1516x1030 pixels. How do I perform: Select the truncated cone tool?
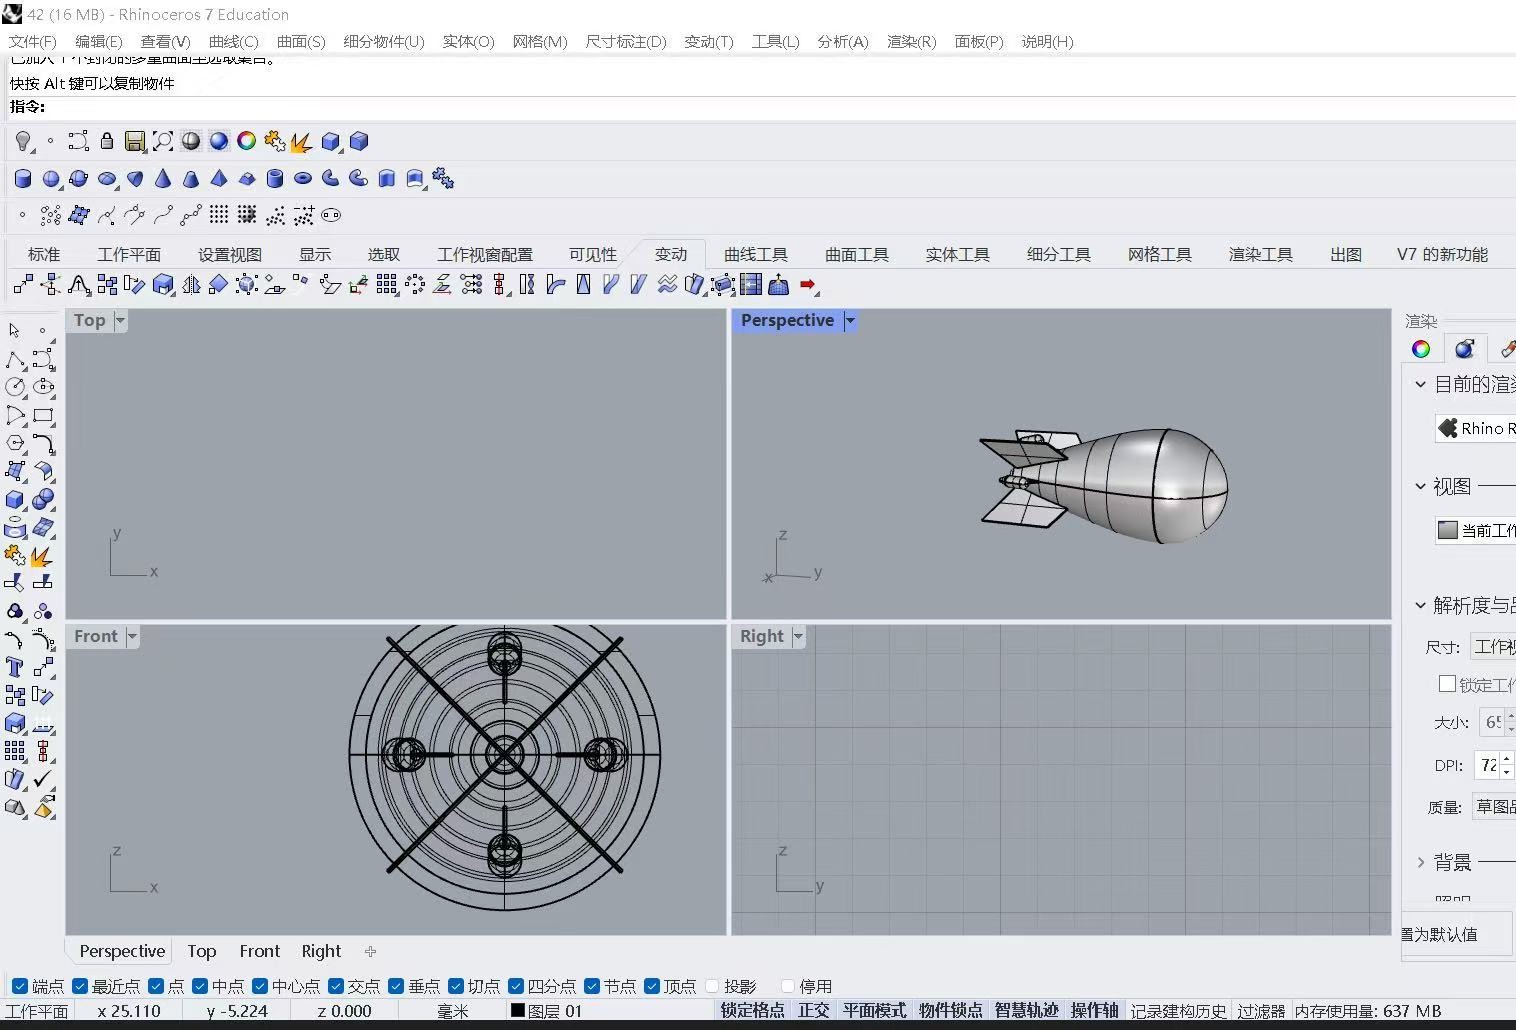191,179
